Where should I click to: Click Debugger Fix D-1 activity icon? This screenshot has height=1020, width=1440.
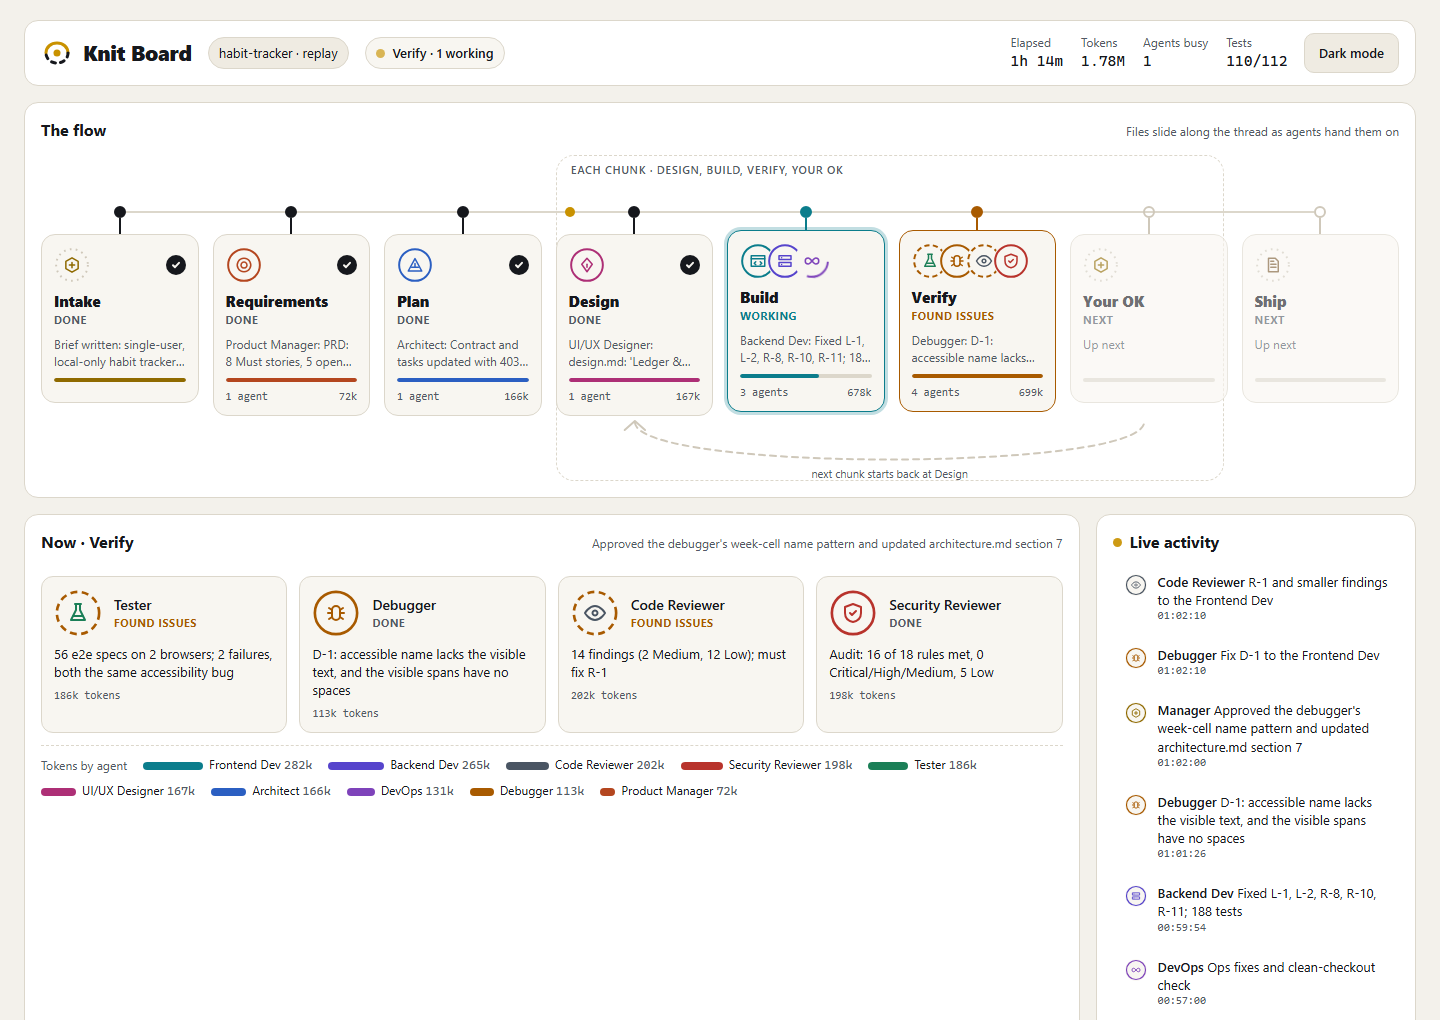coord(1136,658)
